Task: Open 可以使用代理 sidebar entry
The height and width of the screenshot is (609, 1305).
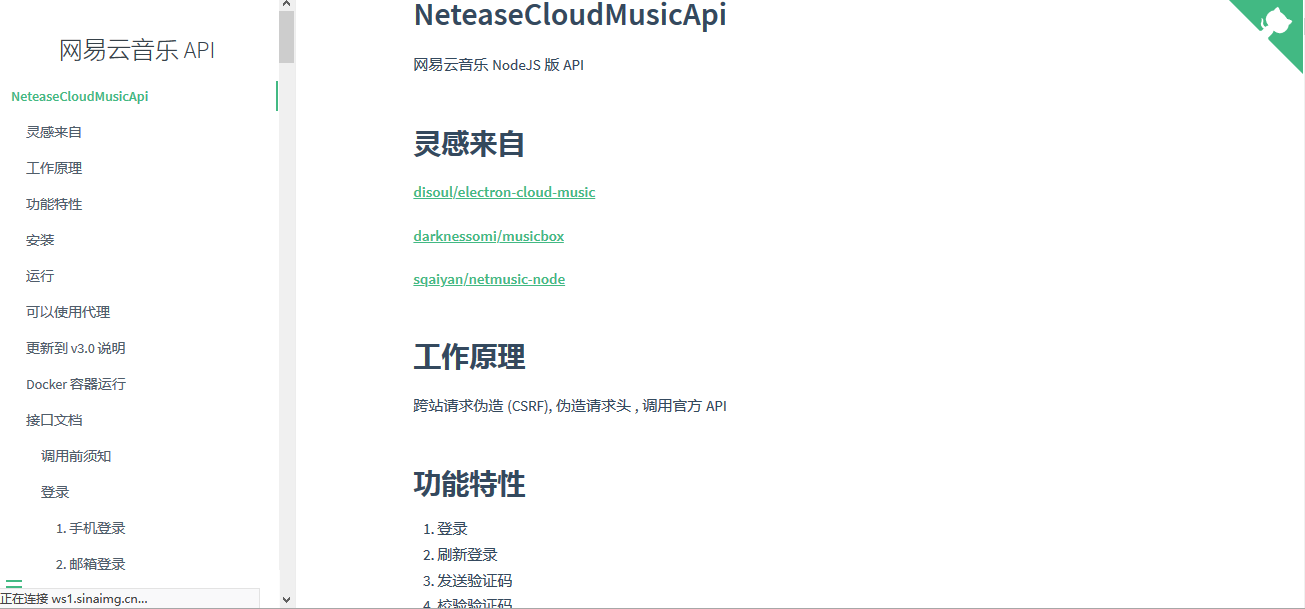Action: click(x=68, y=312)
